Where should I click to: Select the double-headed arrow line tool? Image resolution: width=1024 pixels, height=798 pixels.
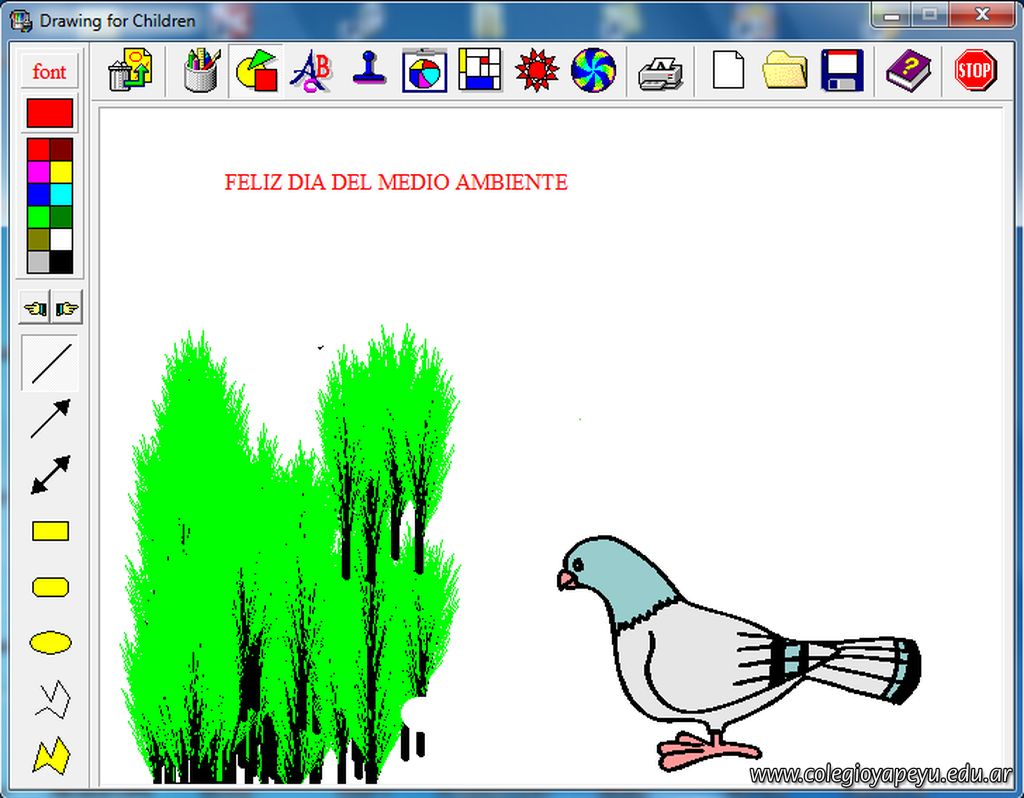point(50,475)
